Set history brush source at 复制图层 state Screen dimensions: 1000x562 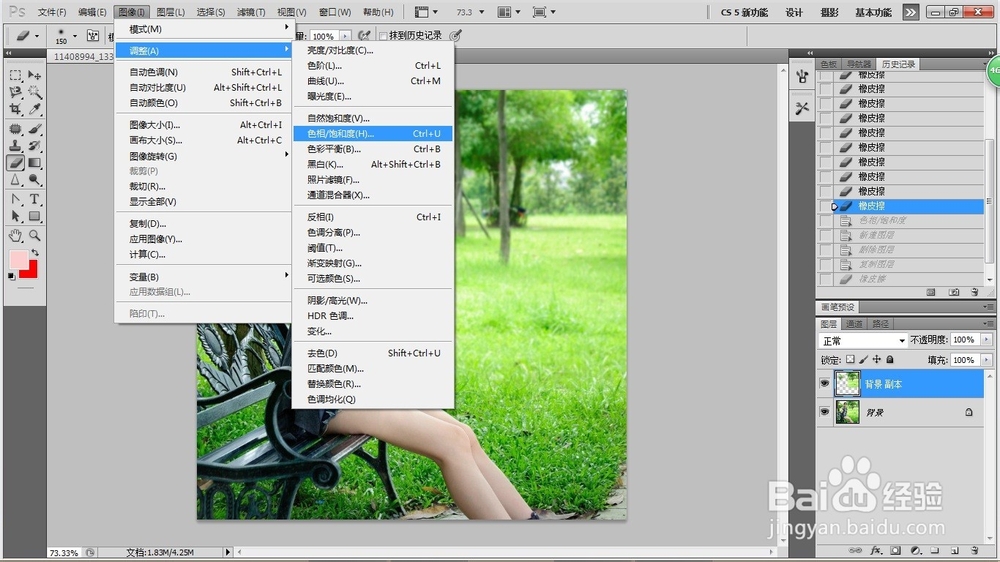(826, 265)
